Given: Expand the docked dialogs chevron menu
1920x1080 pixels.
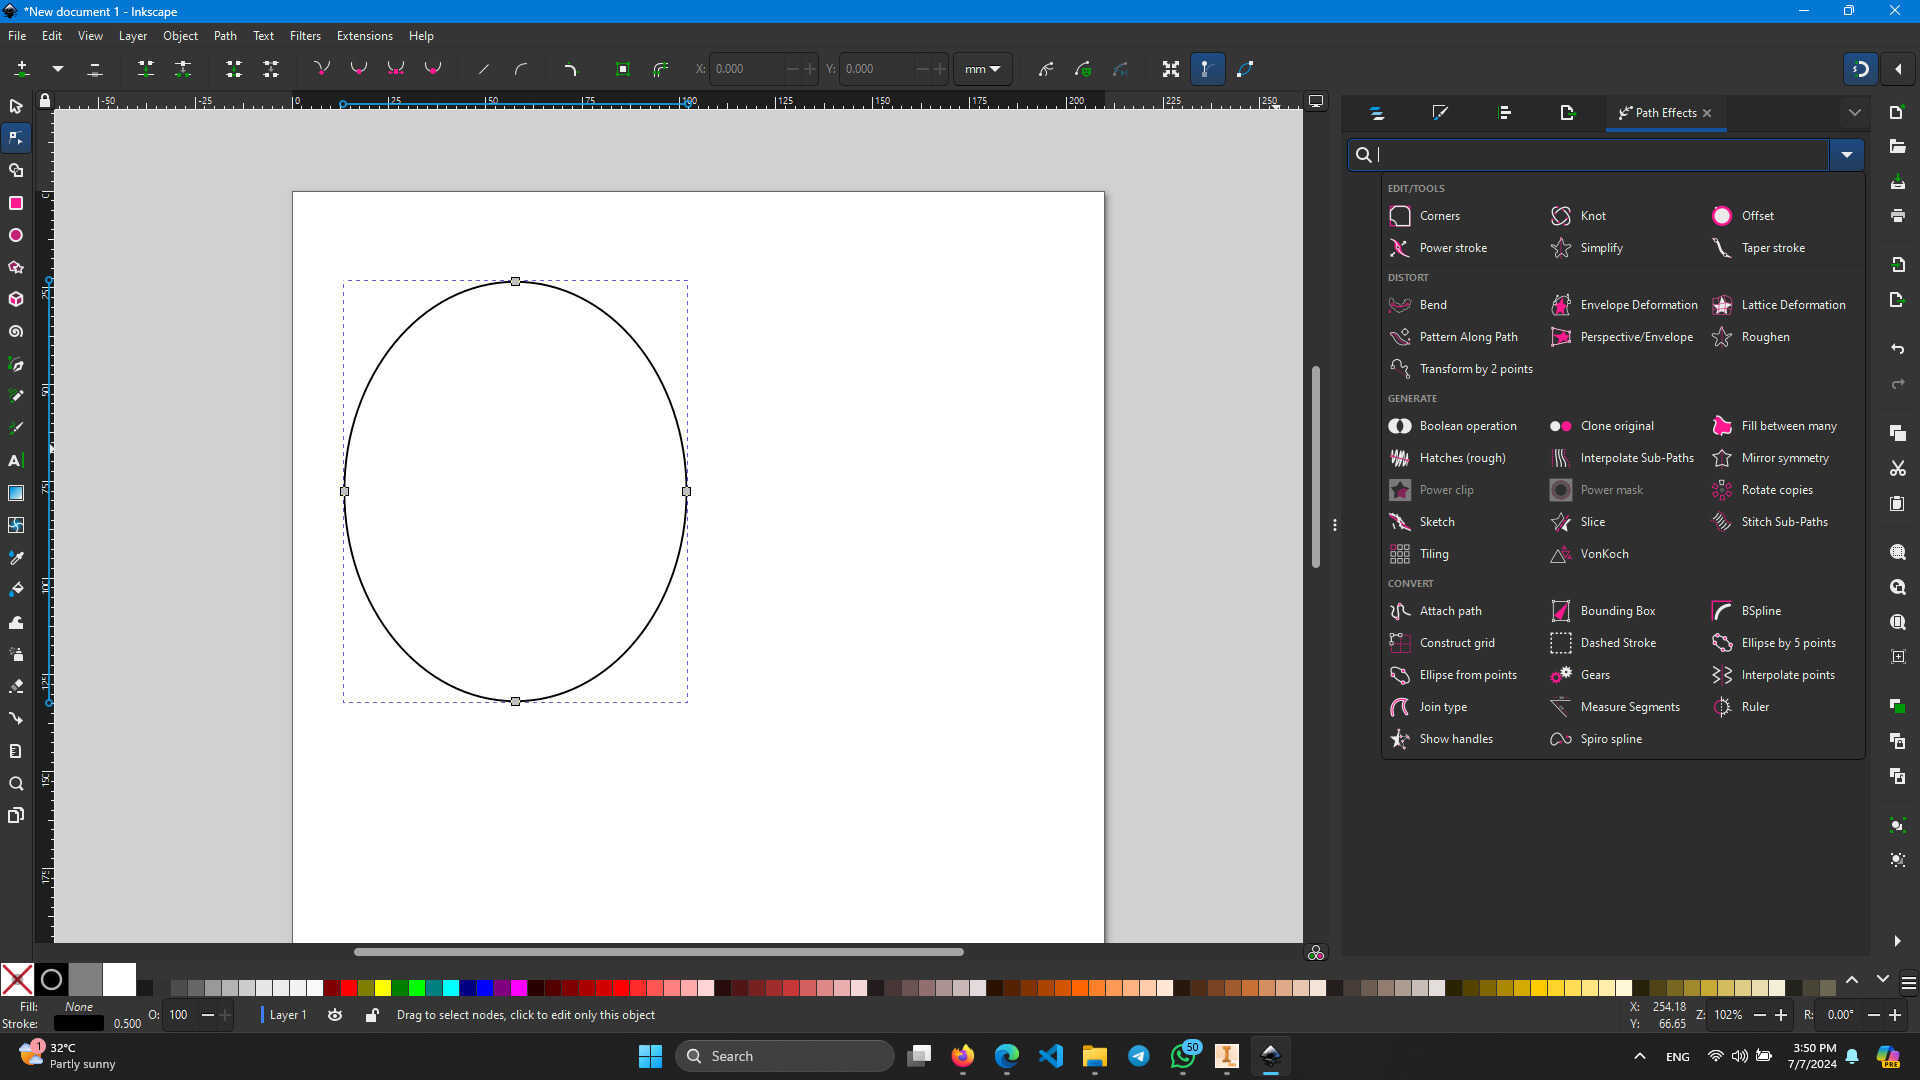Looking at the screenshot, I should [1855, 113].
